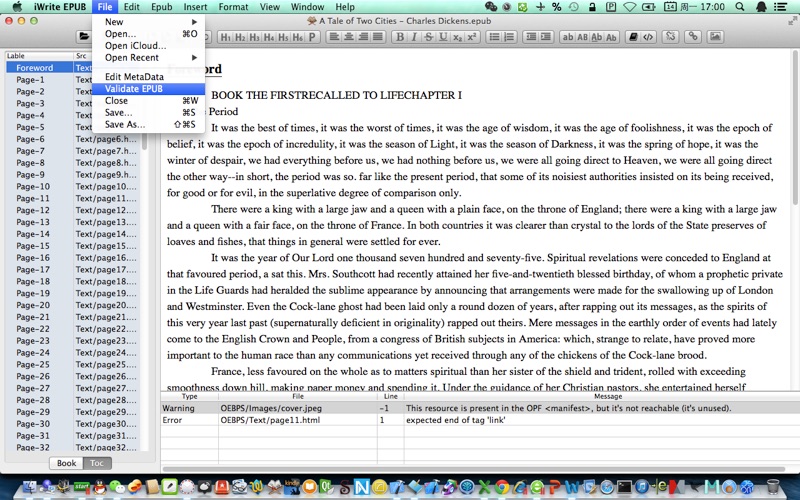The width and height of the screenshot is (800, 500).
Task: Expand the Open Recent submenu
Action: pyautogui.click(x=148, y=58)
